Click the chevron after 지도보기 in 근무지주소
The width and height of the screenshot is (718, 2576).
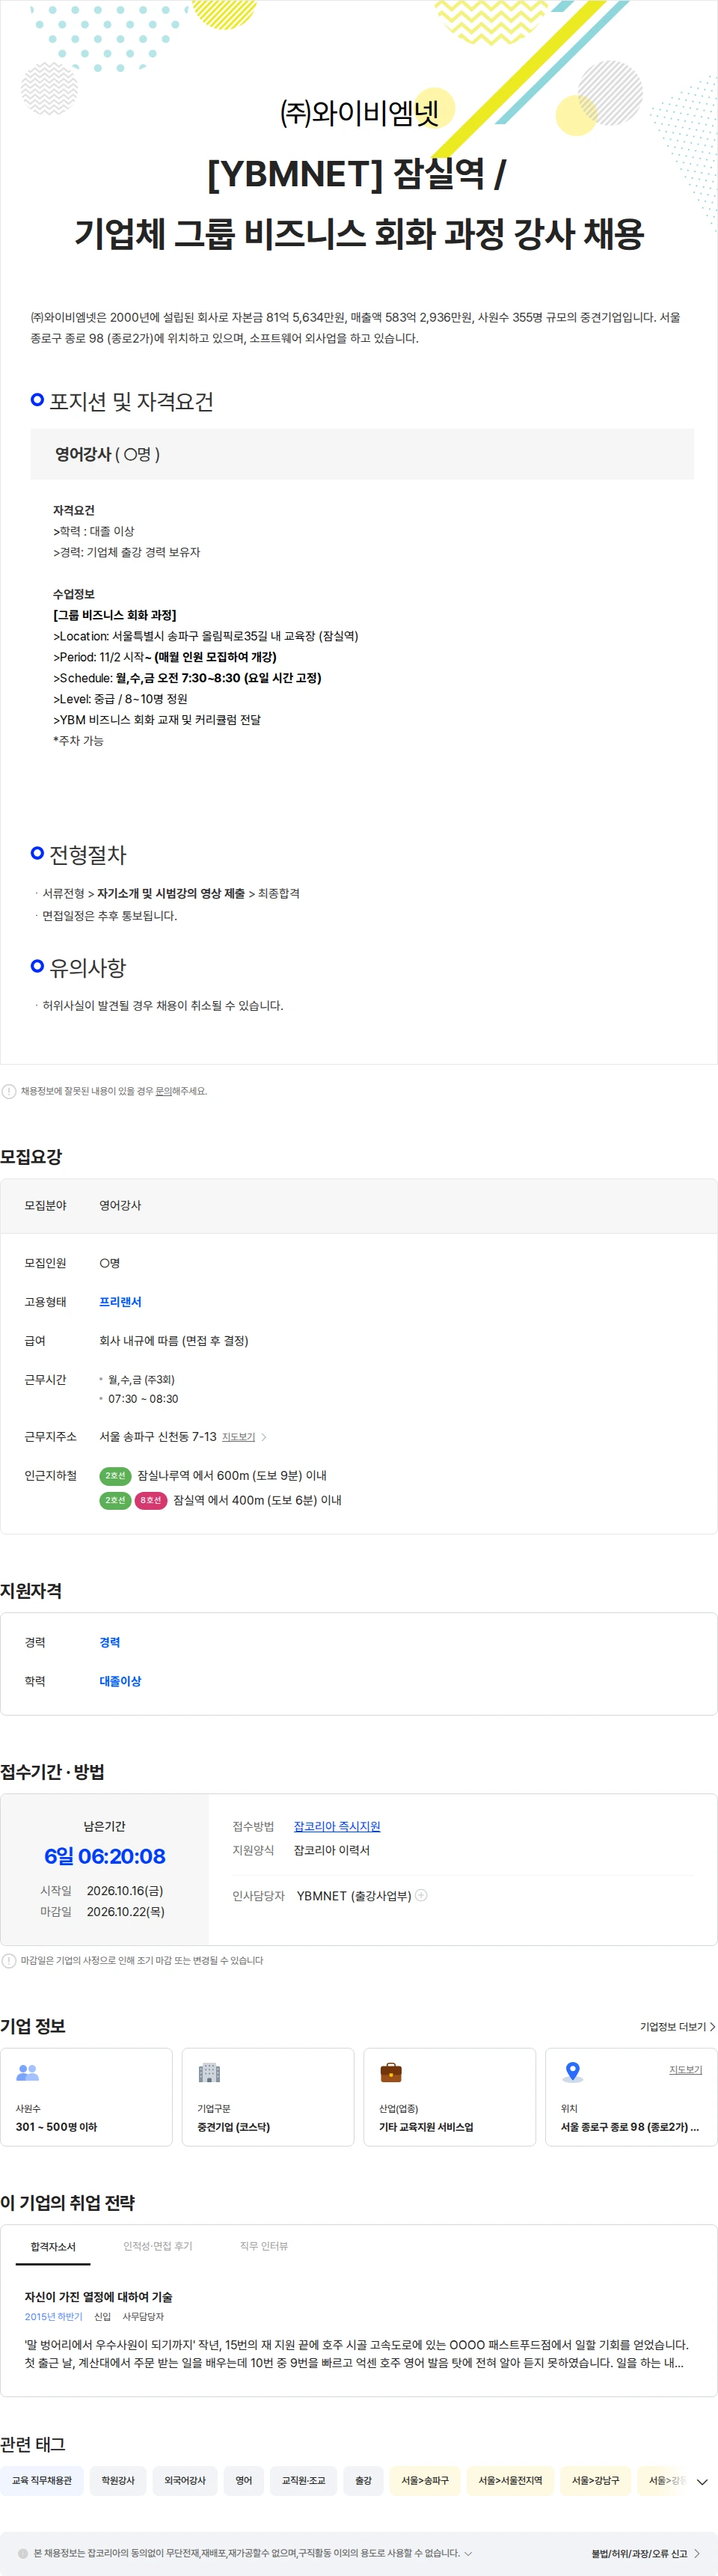[263, 1437]
